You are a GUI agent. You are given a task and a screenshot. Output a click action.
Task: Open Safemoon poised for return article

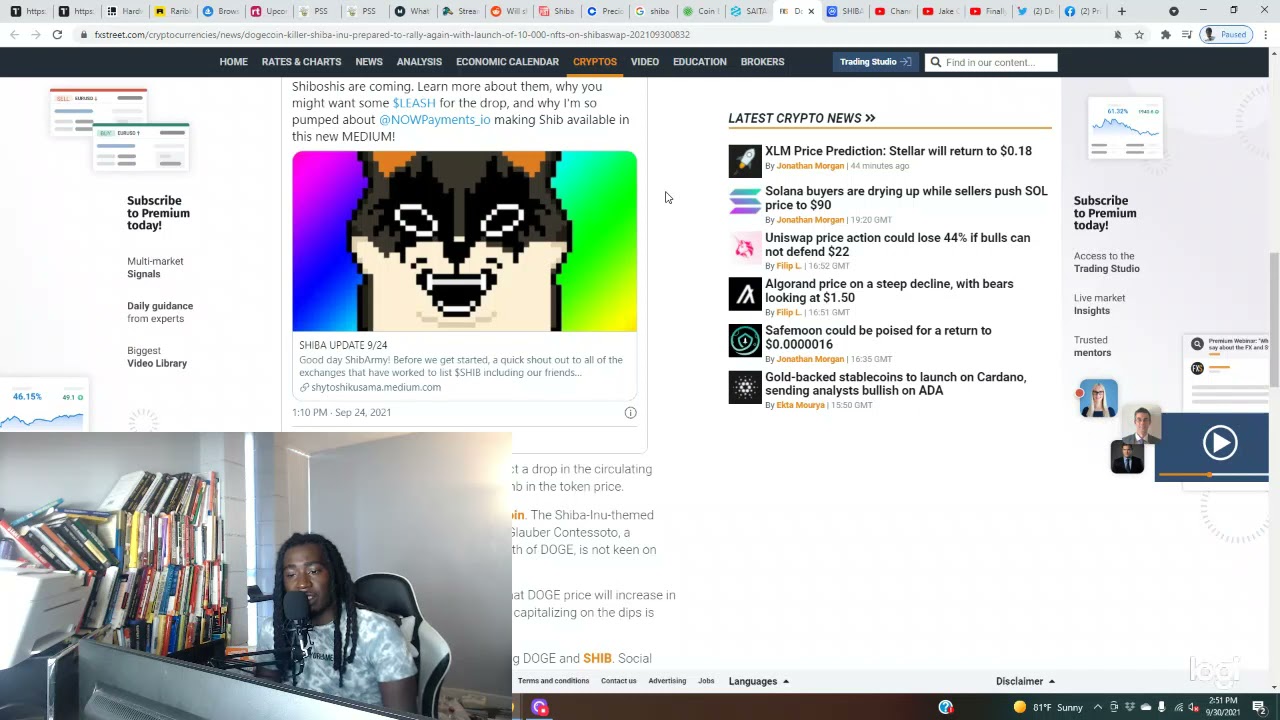tap(878, 337)
